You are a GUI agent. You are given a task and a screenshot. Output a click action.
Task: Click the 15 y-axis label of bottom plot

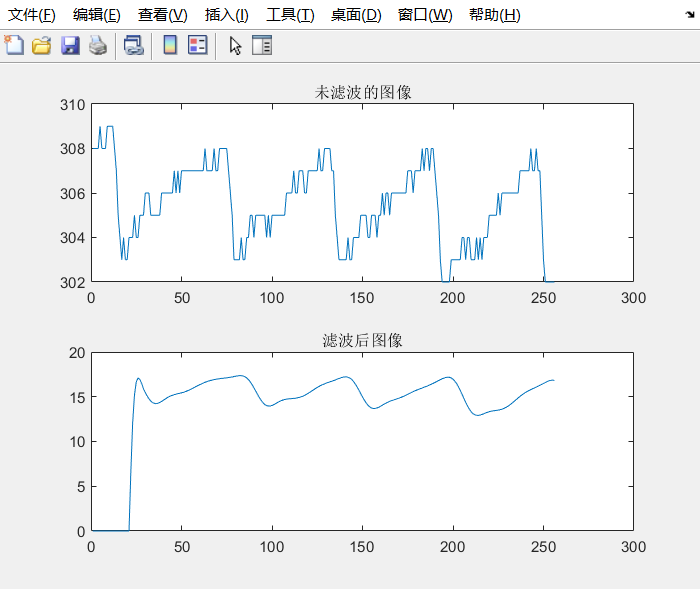click(x=77, y=397)
